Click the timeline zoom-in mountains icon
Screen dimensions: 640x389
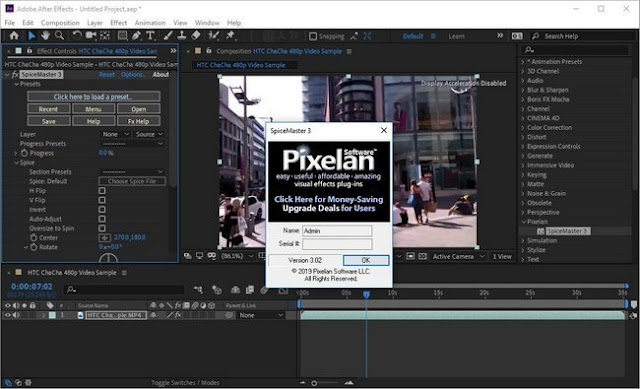pyautogui.click(x=349, y=383)
